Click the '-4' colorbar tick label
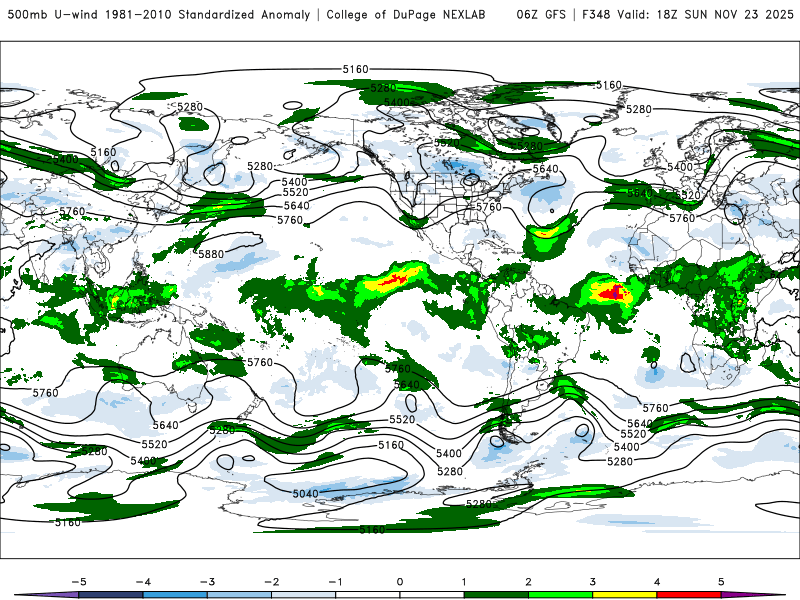The image size is (800, 600). pyautogui.click(x=143, y=582)
